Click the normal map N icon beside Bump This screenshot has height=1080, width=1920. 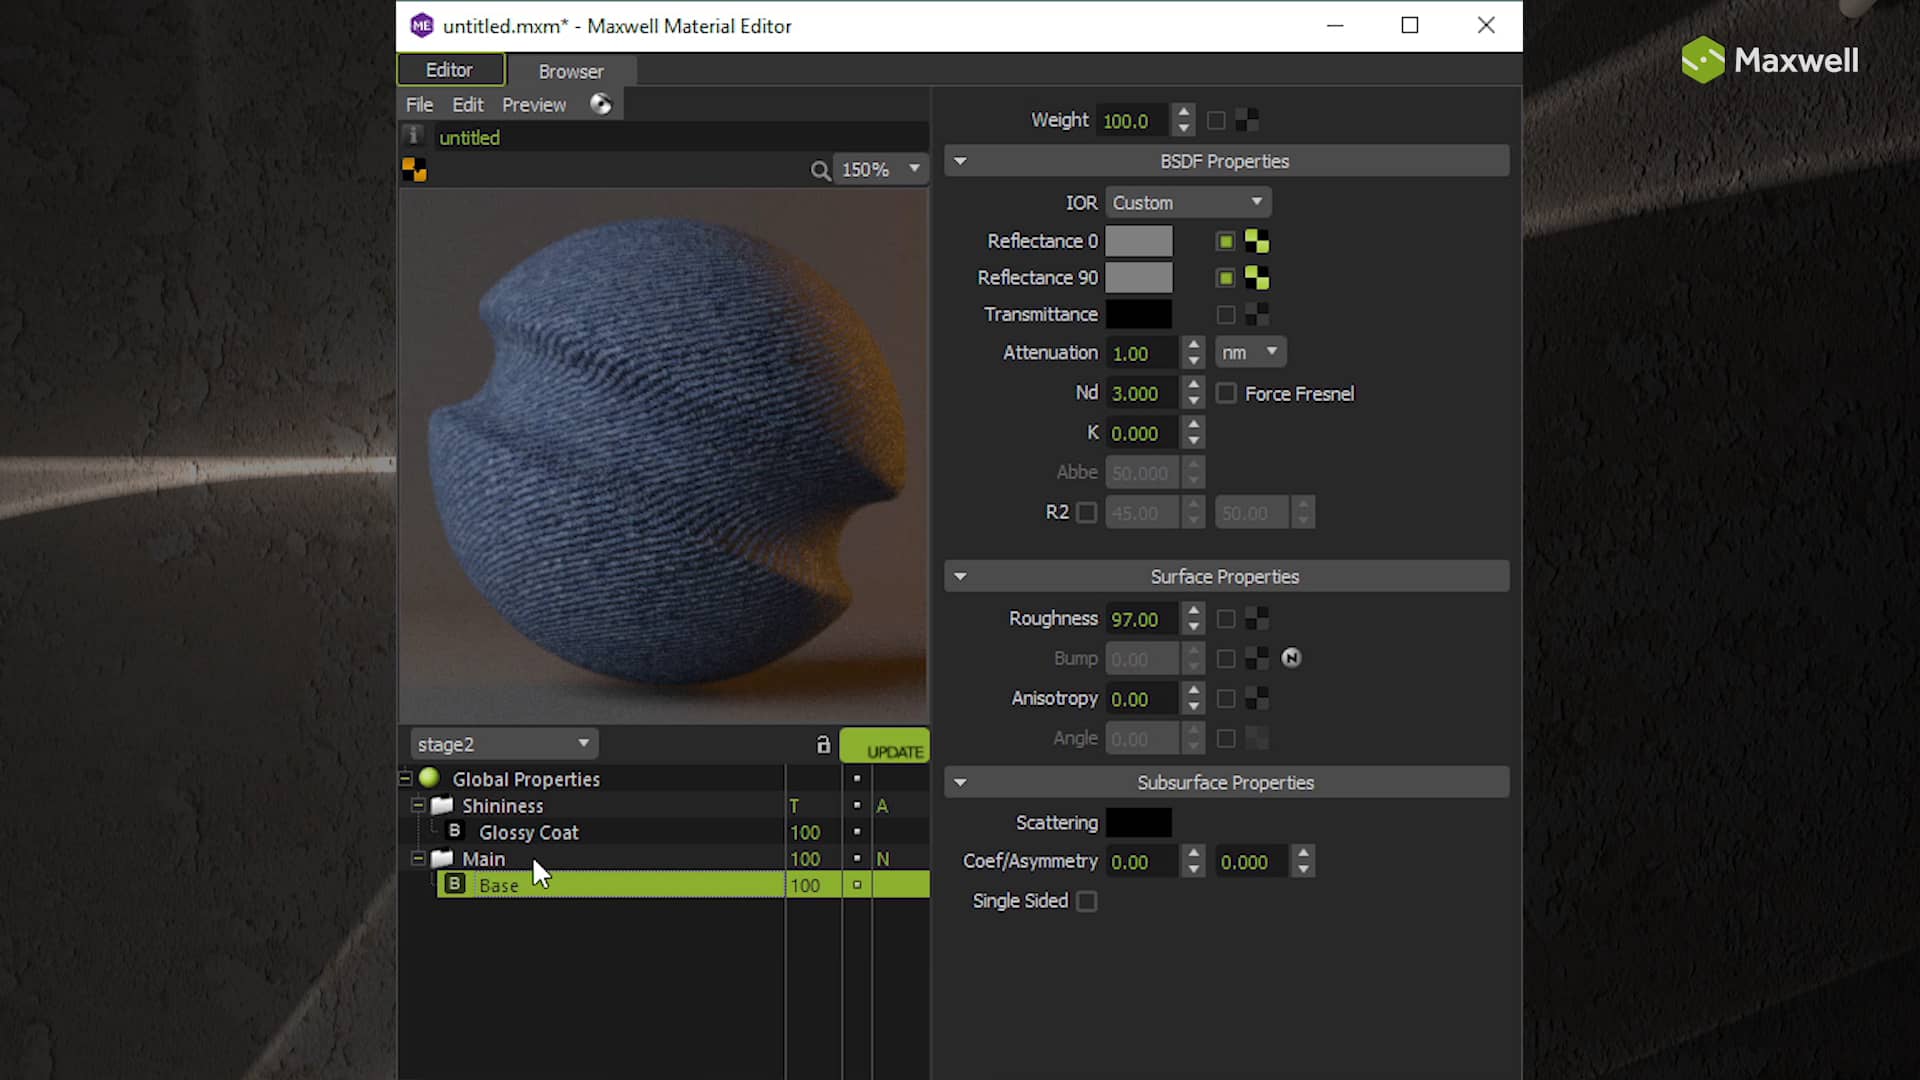click(x=1291, y=659)
